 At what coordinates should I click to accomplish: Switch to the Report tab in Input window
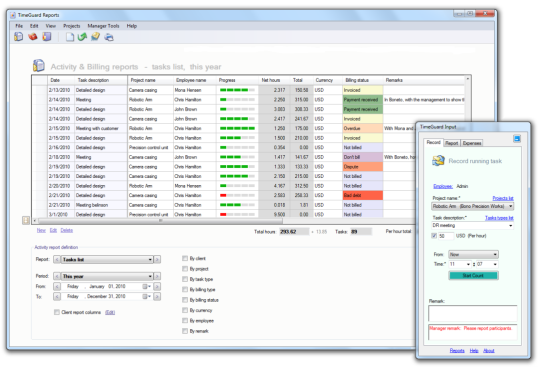pos(451,143)
